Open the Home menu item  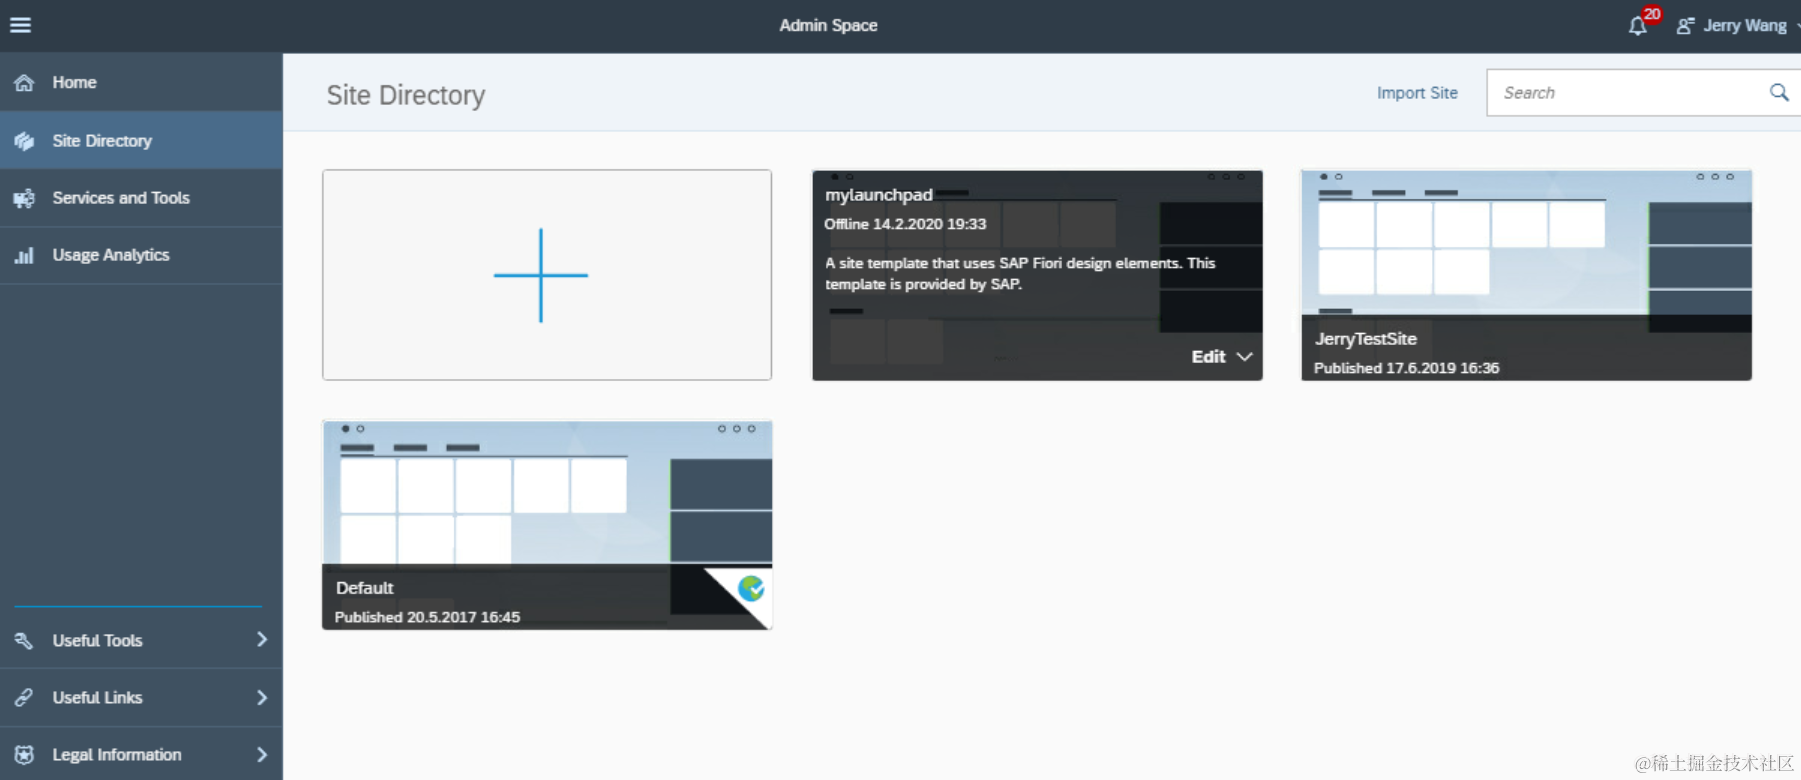[141, 83]
